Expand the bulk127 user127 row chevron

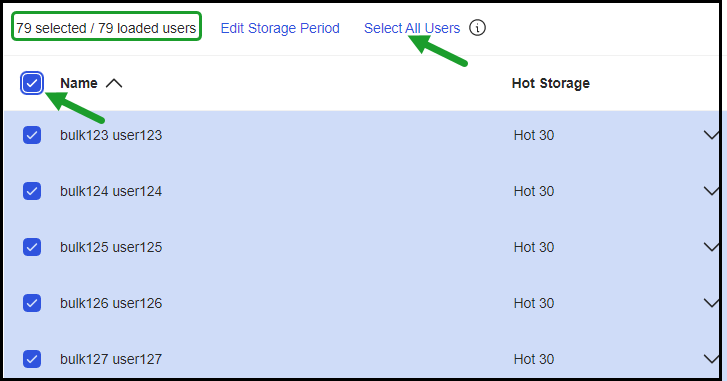point(711,359)
